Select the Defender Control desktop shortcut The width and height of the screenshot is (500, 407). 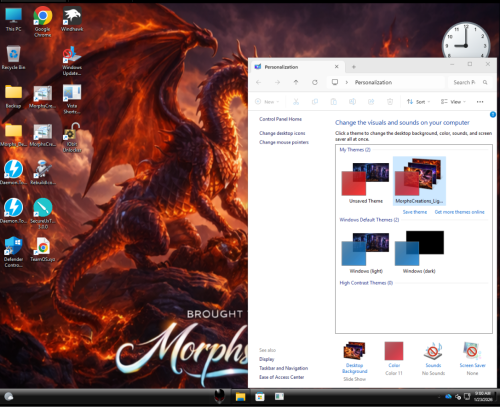13,252
